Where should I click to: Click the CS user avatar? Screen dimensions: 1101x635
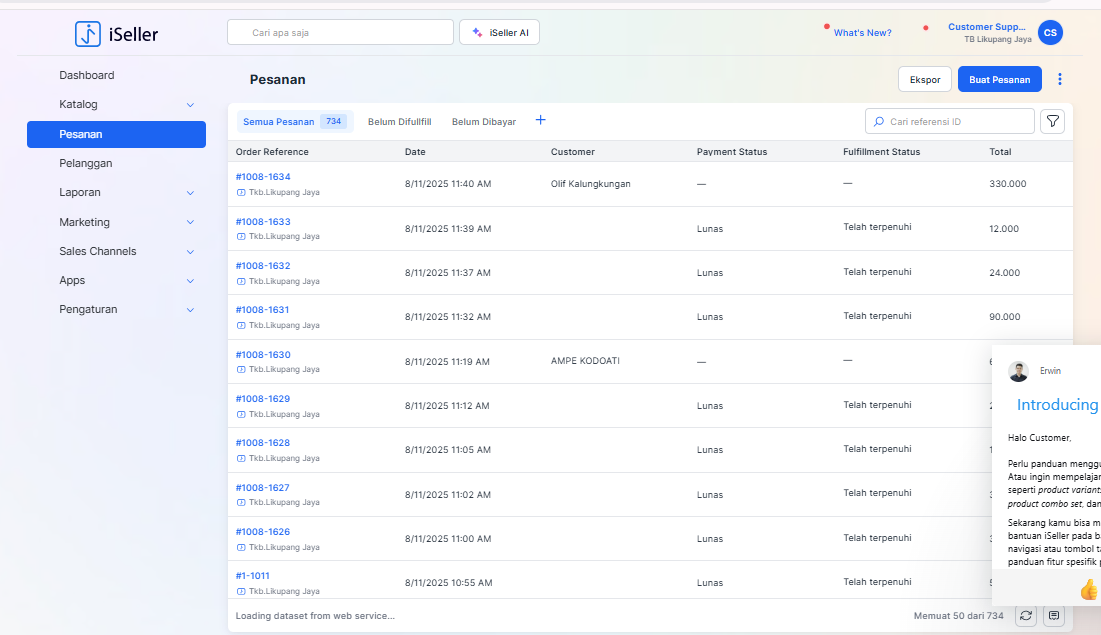coord(1050,33)
